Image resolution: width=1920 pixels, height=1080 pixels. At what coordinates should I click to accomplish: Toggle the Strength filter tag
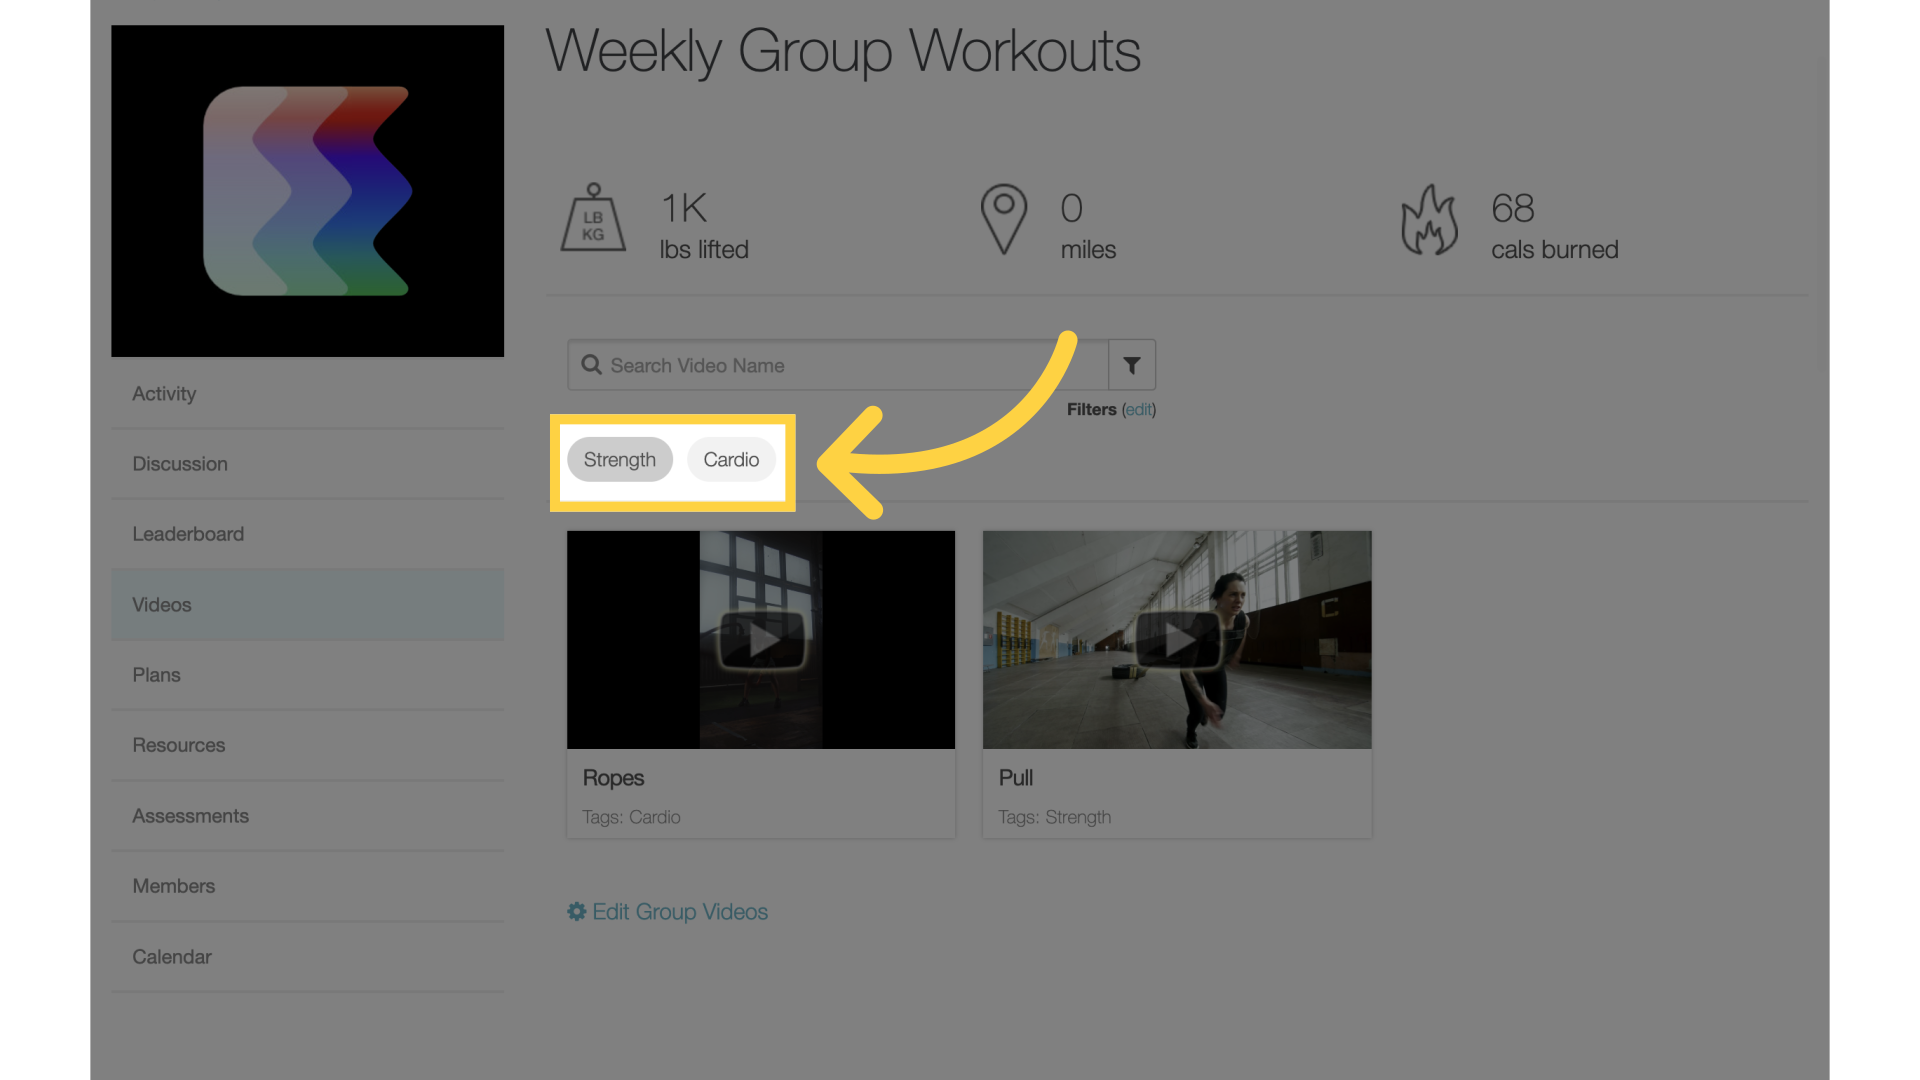[x=618, y=458]
